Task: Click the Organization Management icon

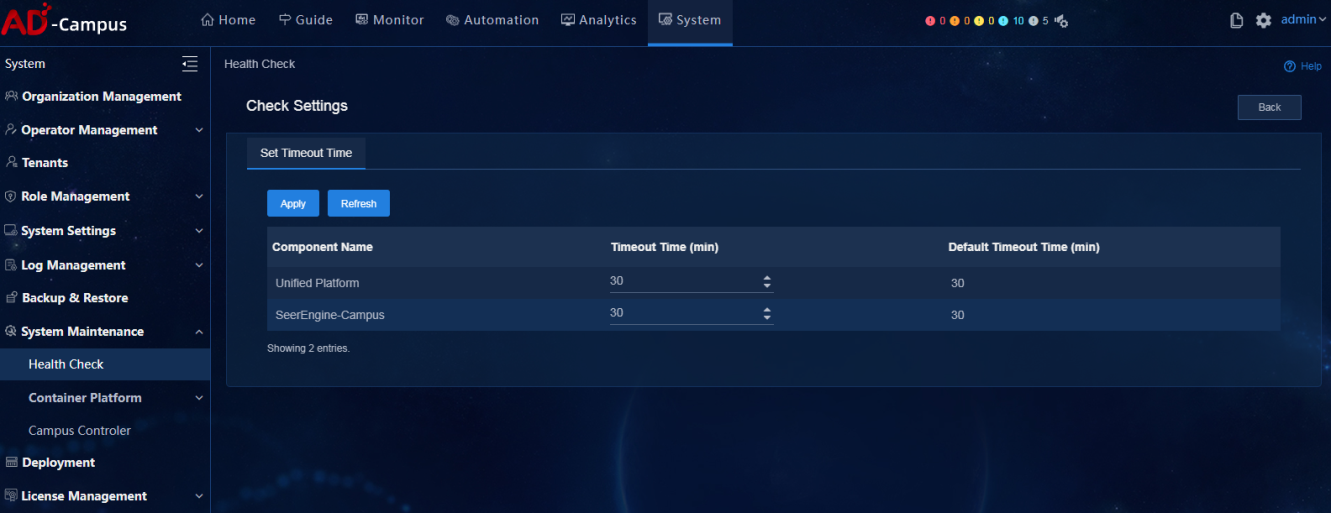Action: click(11, 96)
